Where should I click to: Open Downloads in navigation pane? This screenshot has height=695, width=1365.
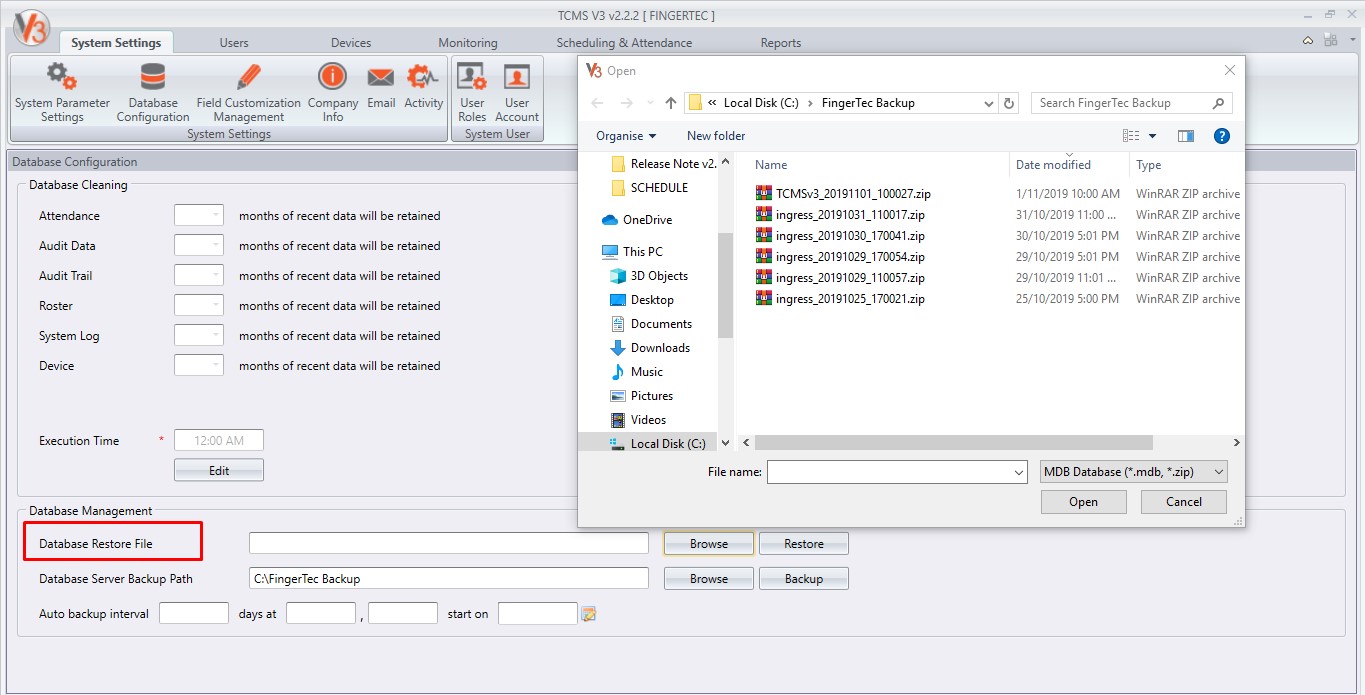649,348
